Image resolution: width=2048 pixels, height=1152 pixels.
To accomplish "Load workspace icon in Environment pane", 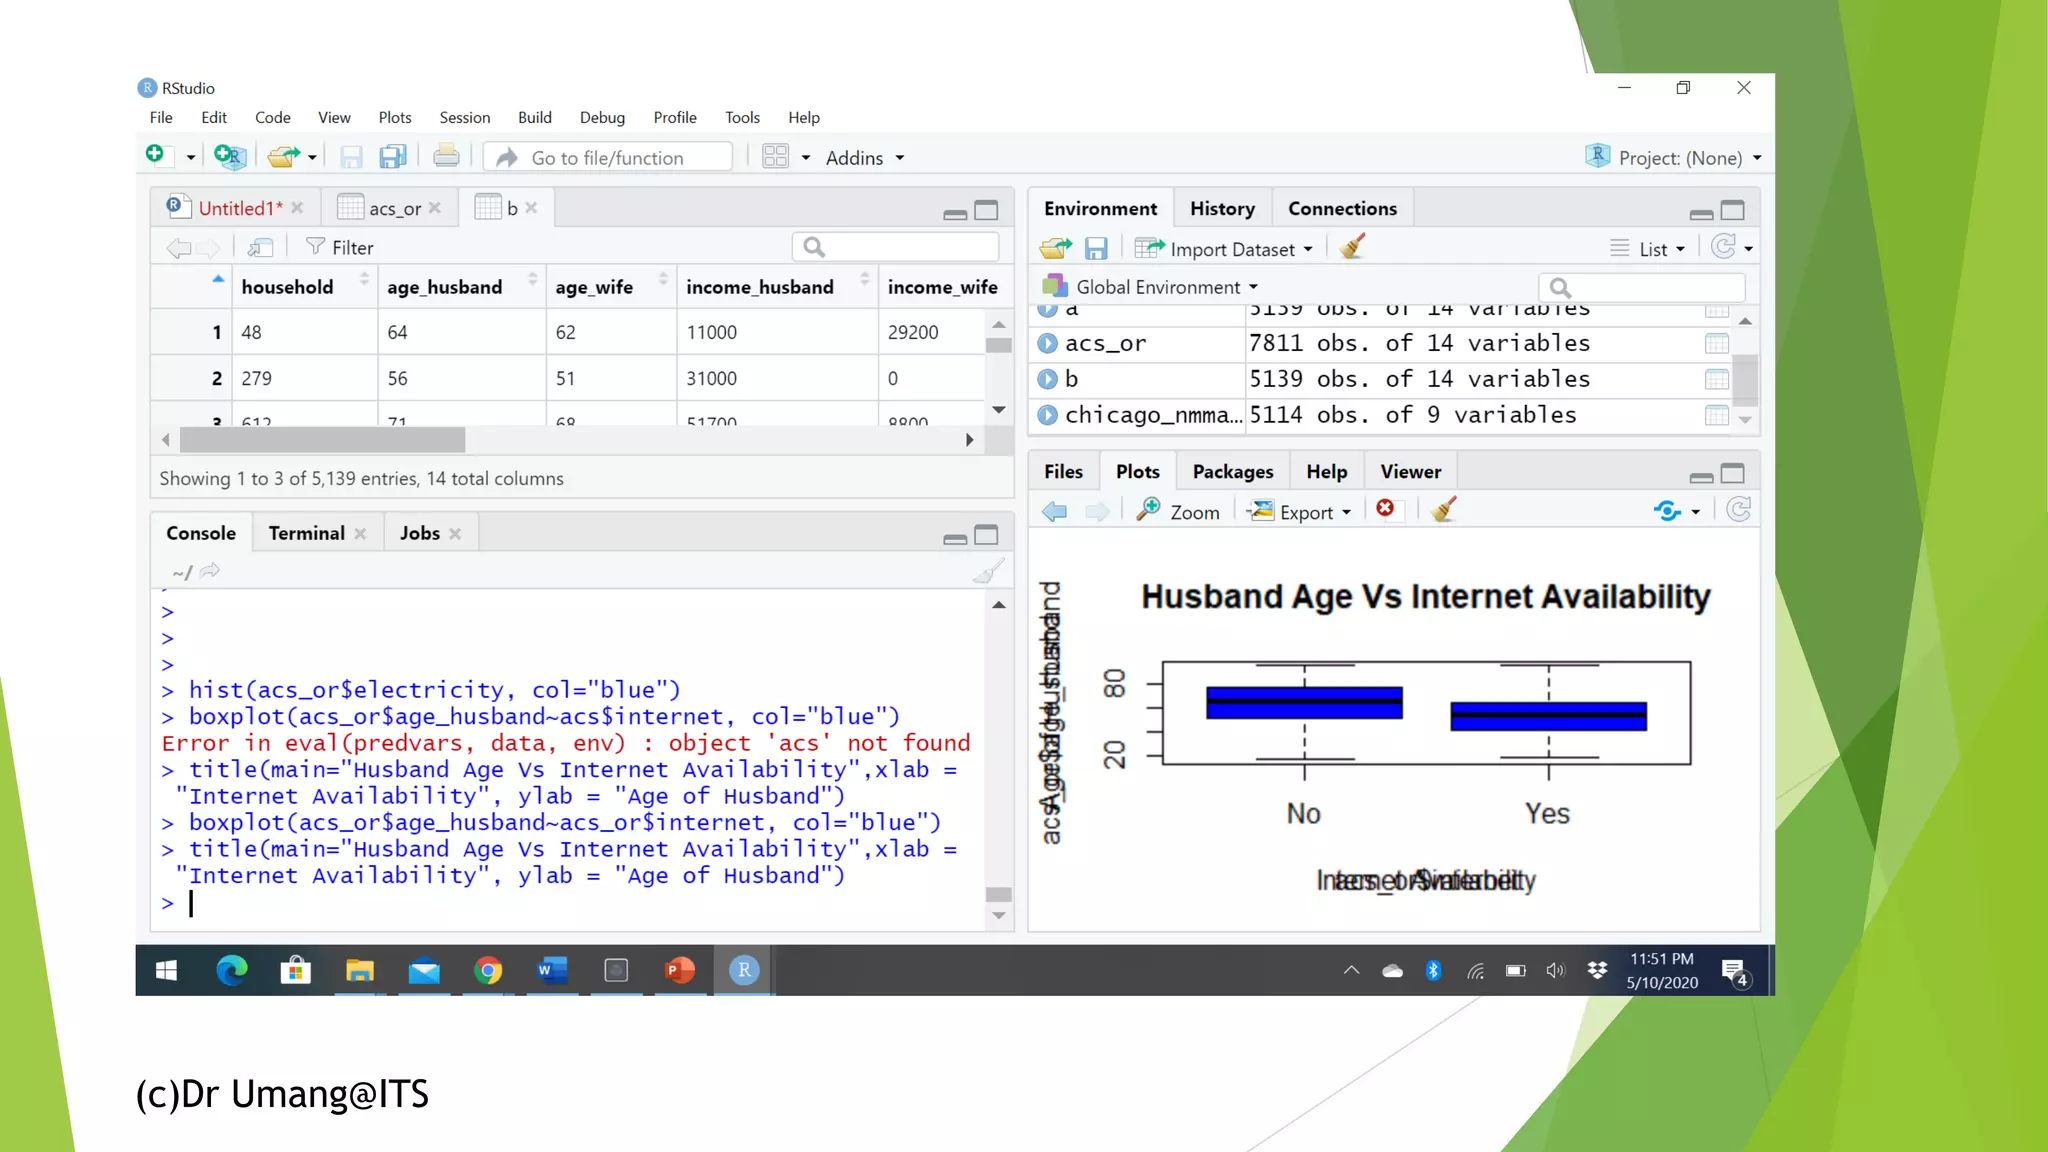I will tap(1055, 248).
